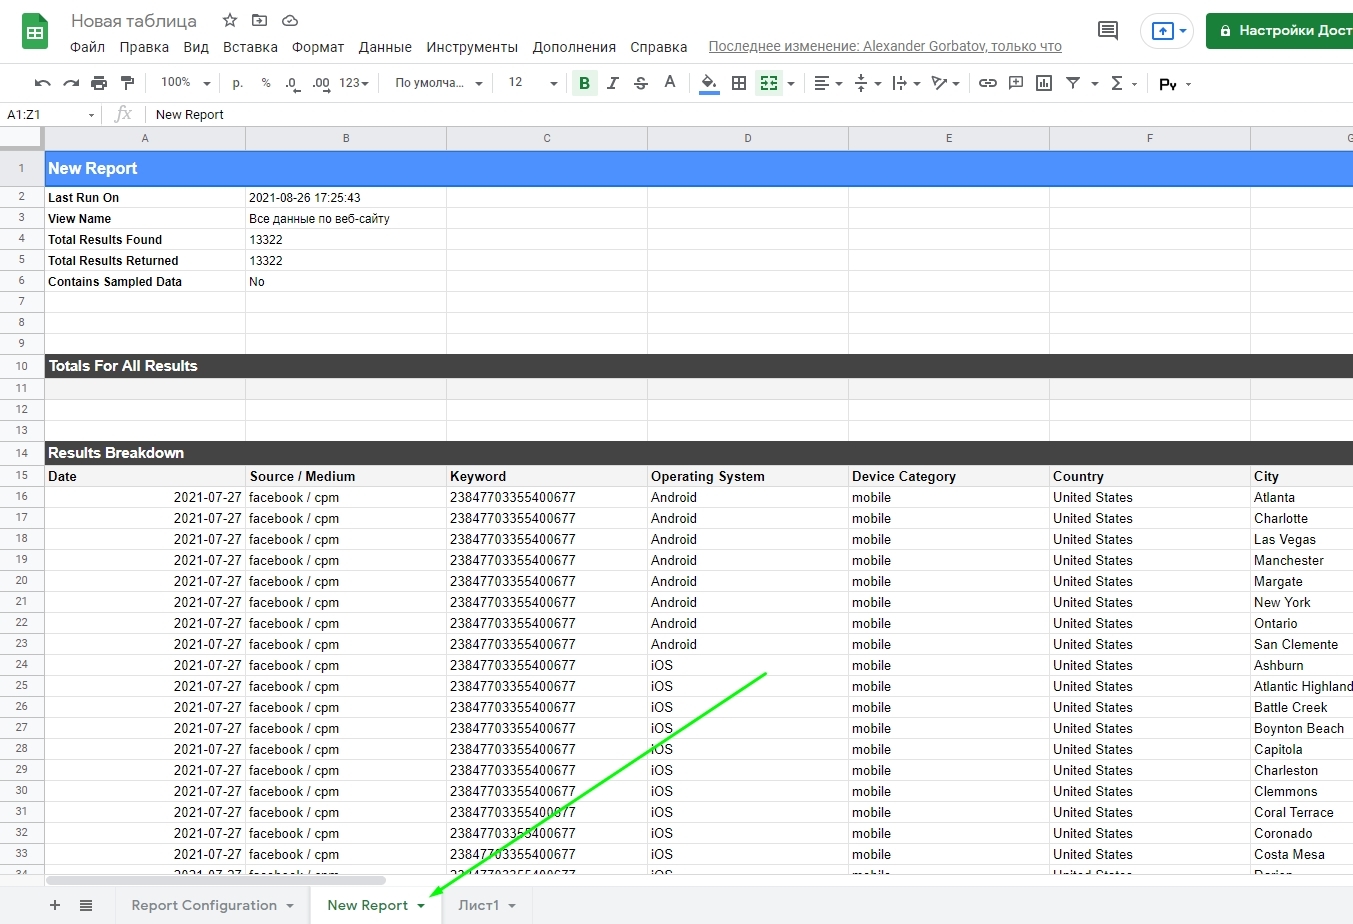Open the fill color picker
This screenshot has height=924, width=1353.
point(709,83)
